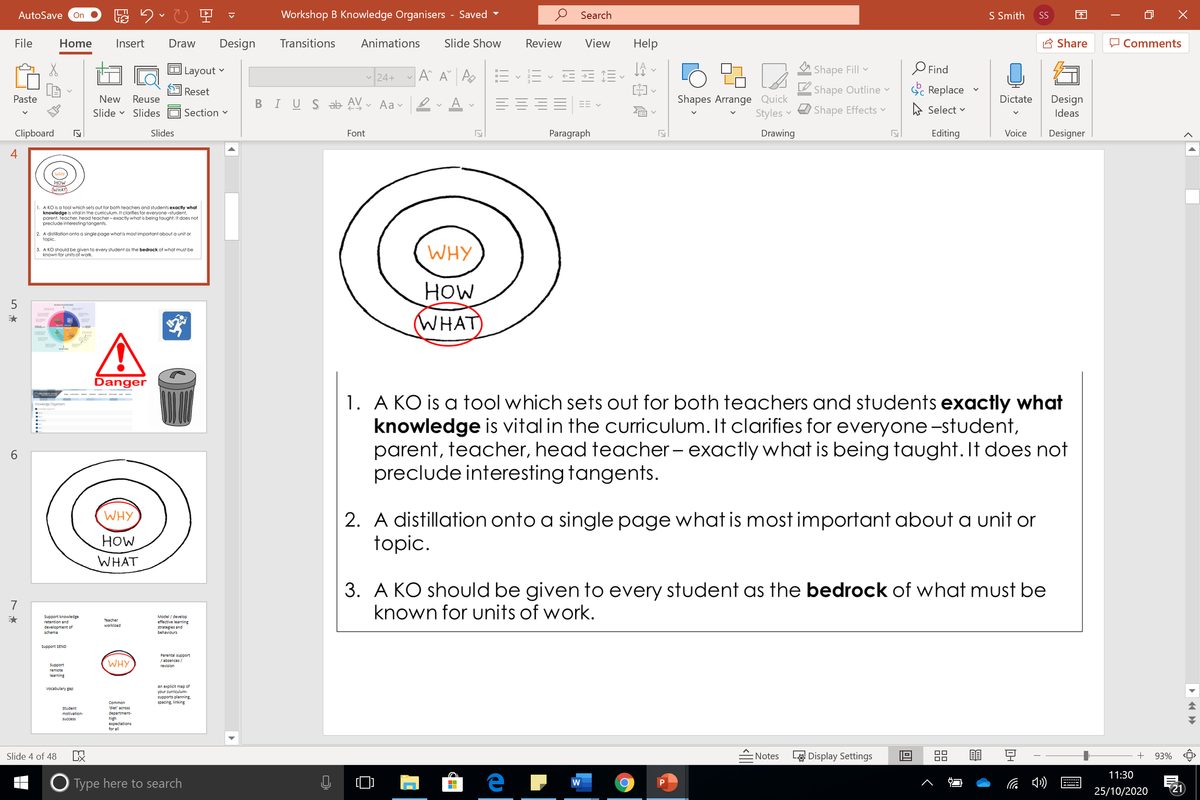Open Display Settings in the status bar
1200x800 pixels.
[832, 756]
